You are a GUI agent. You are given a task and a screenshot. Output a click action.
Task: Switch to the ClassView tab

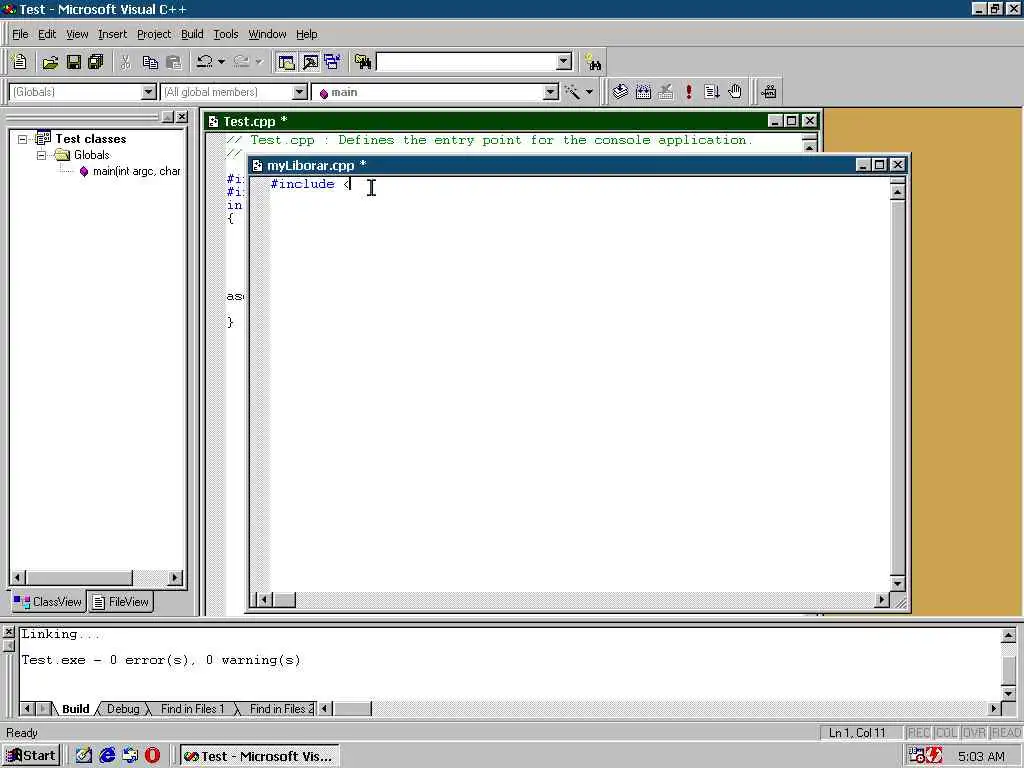click(x=48, y=601)
